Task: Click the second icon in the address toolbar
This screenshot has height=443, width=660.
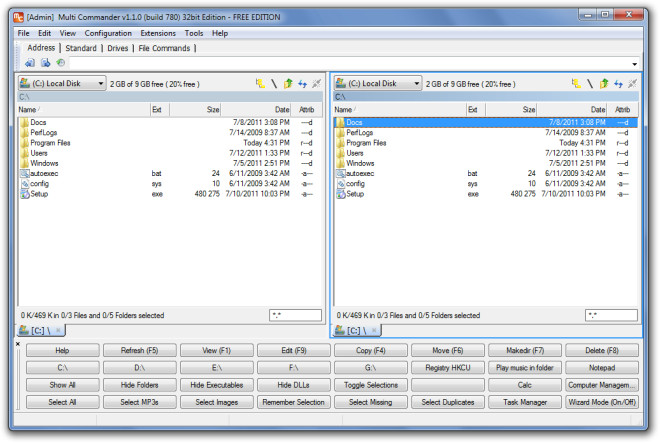Action: (45, 63)
